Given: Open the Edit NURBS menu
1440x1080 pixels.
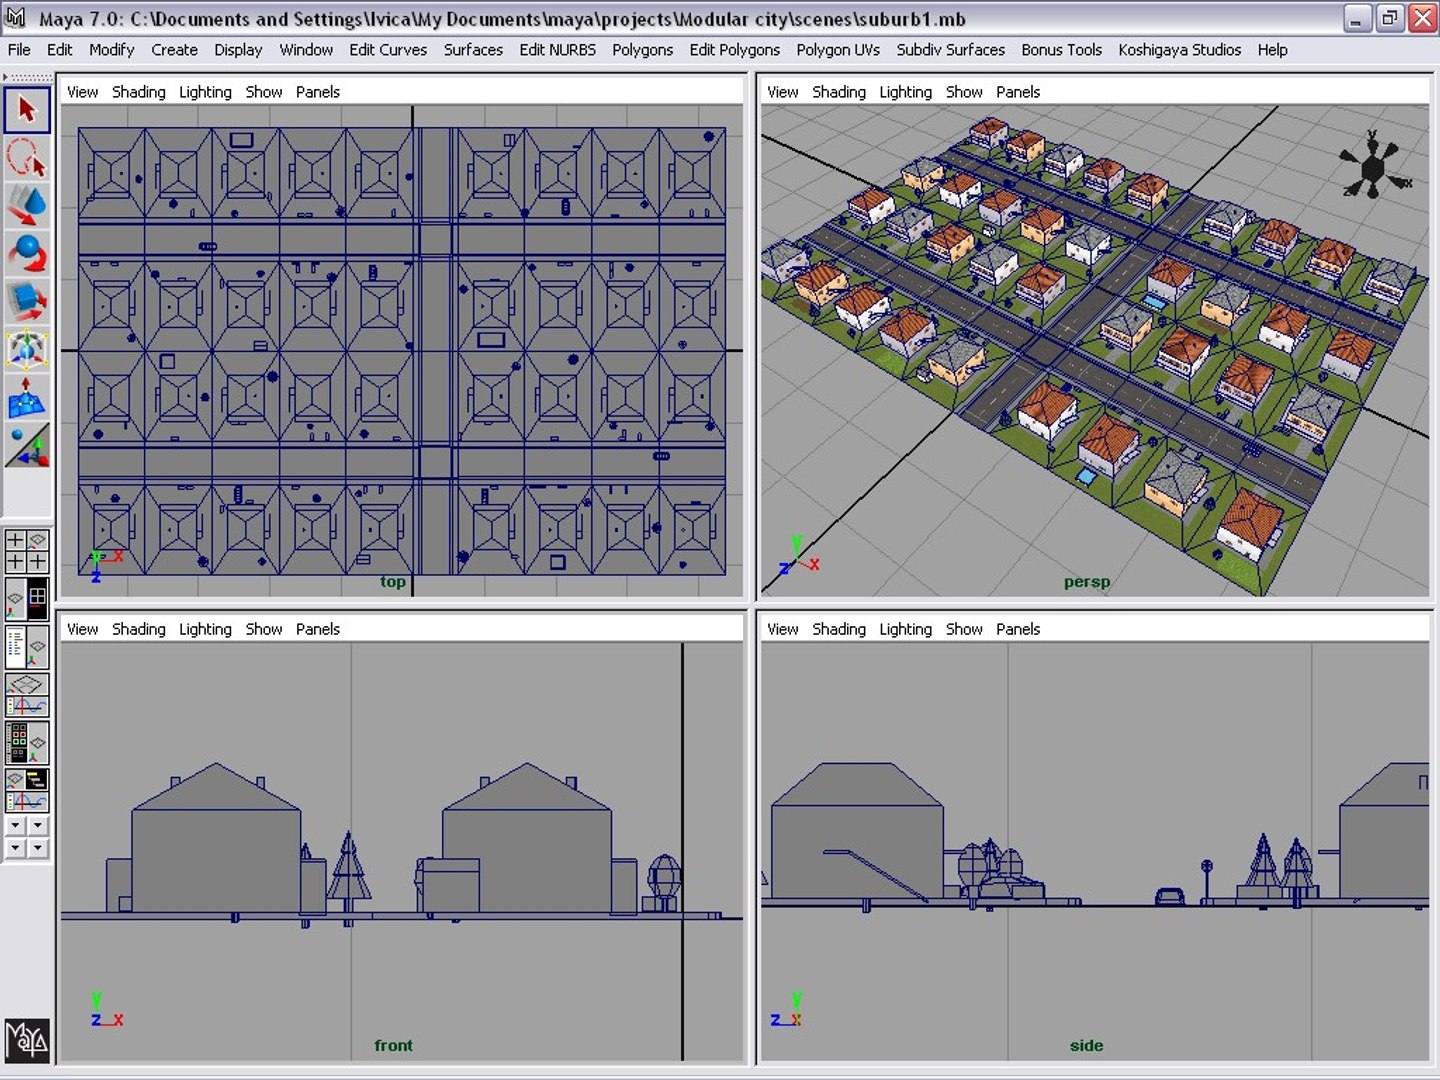Looking at the screenshot, I should [557, 50].
